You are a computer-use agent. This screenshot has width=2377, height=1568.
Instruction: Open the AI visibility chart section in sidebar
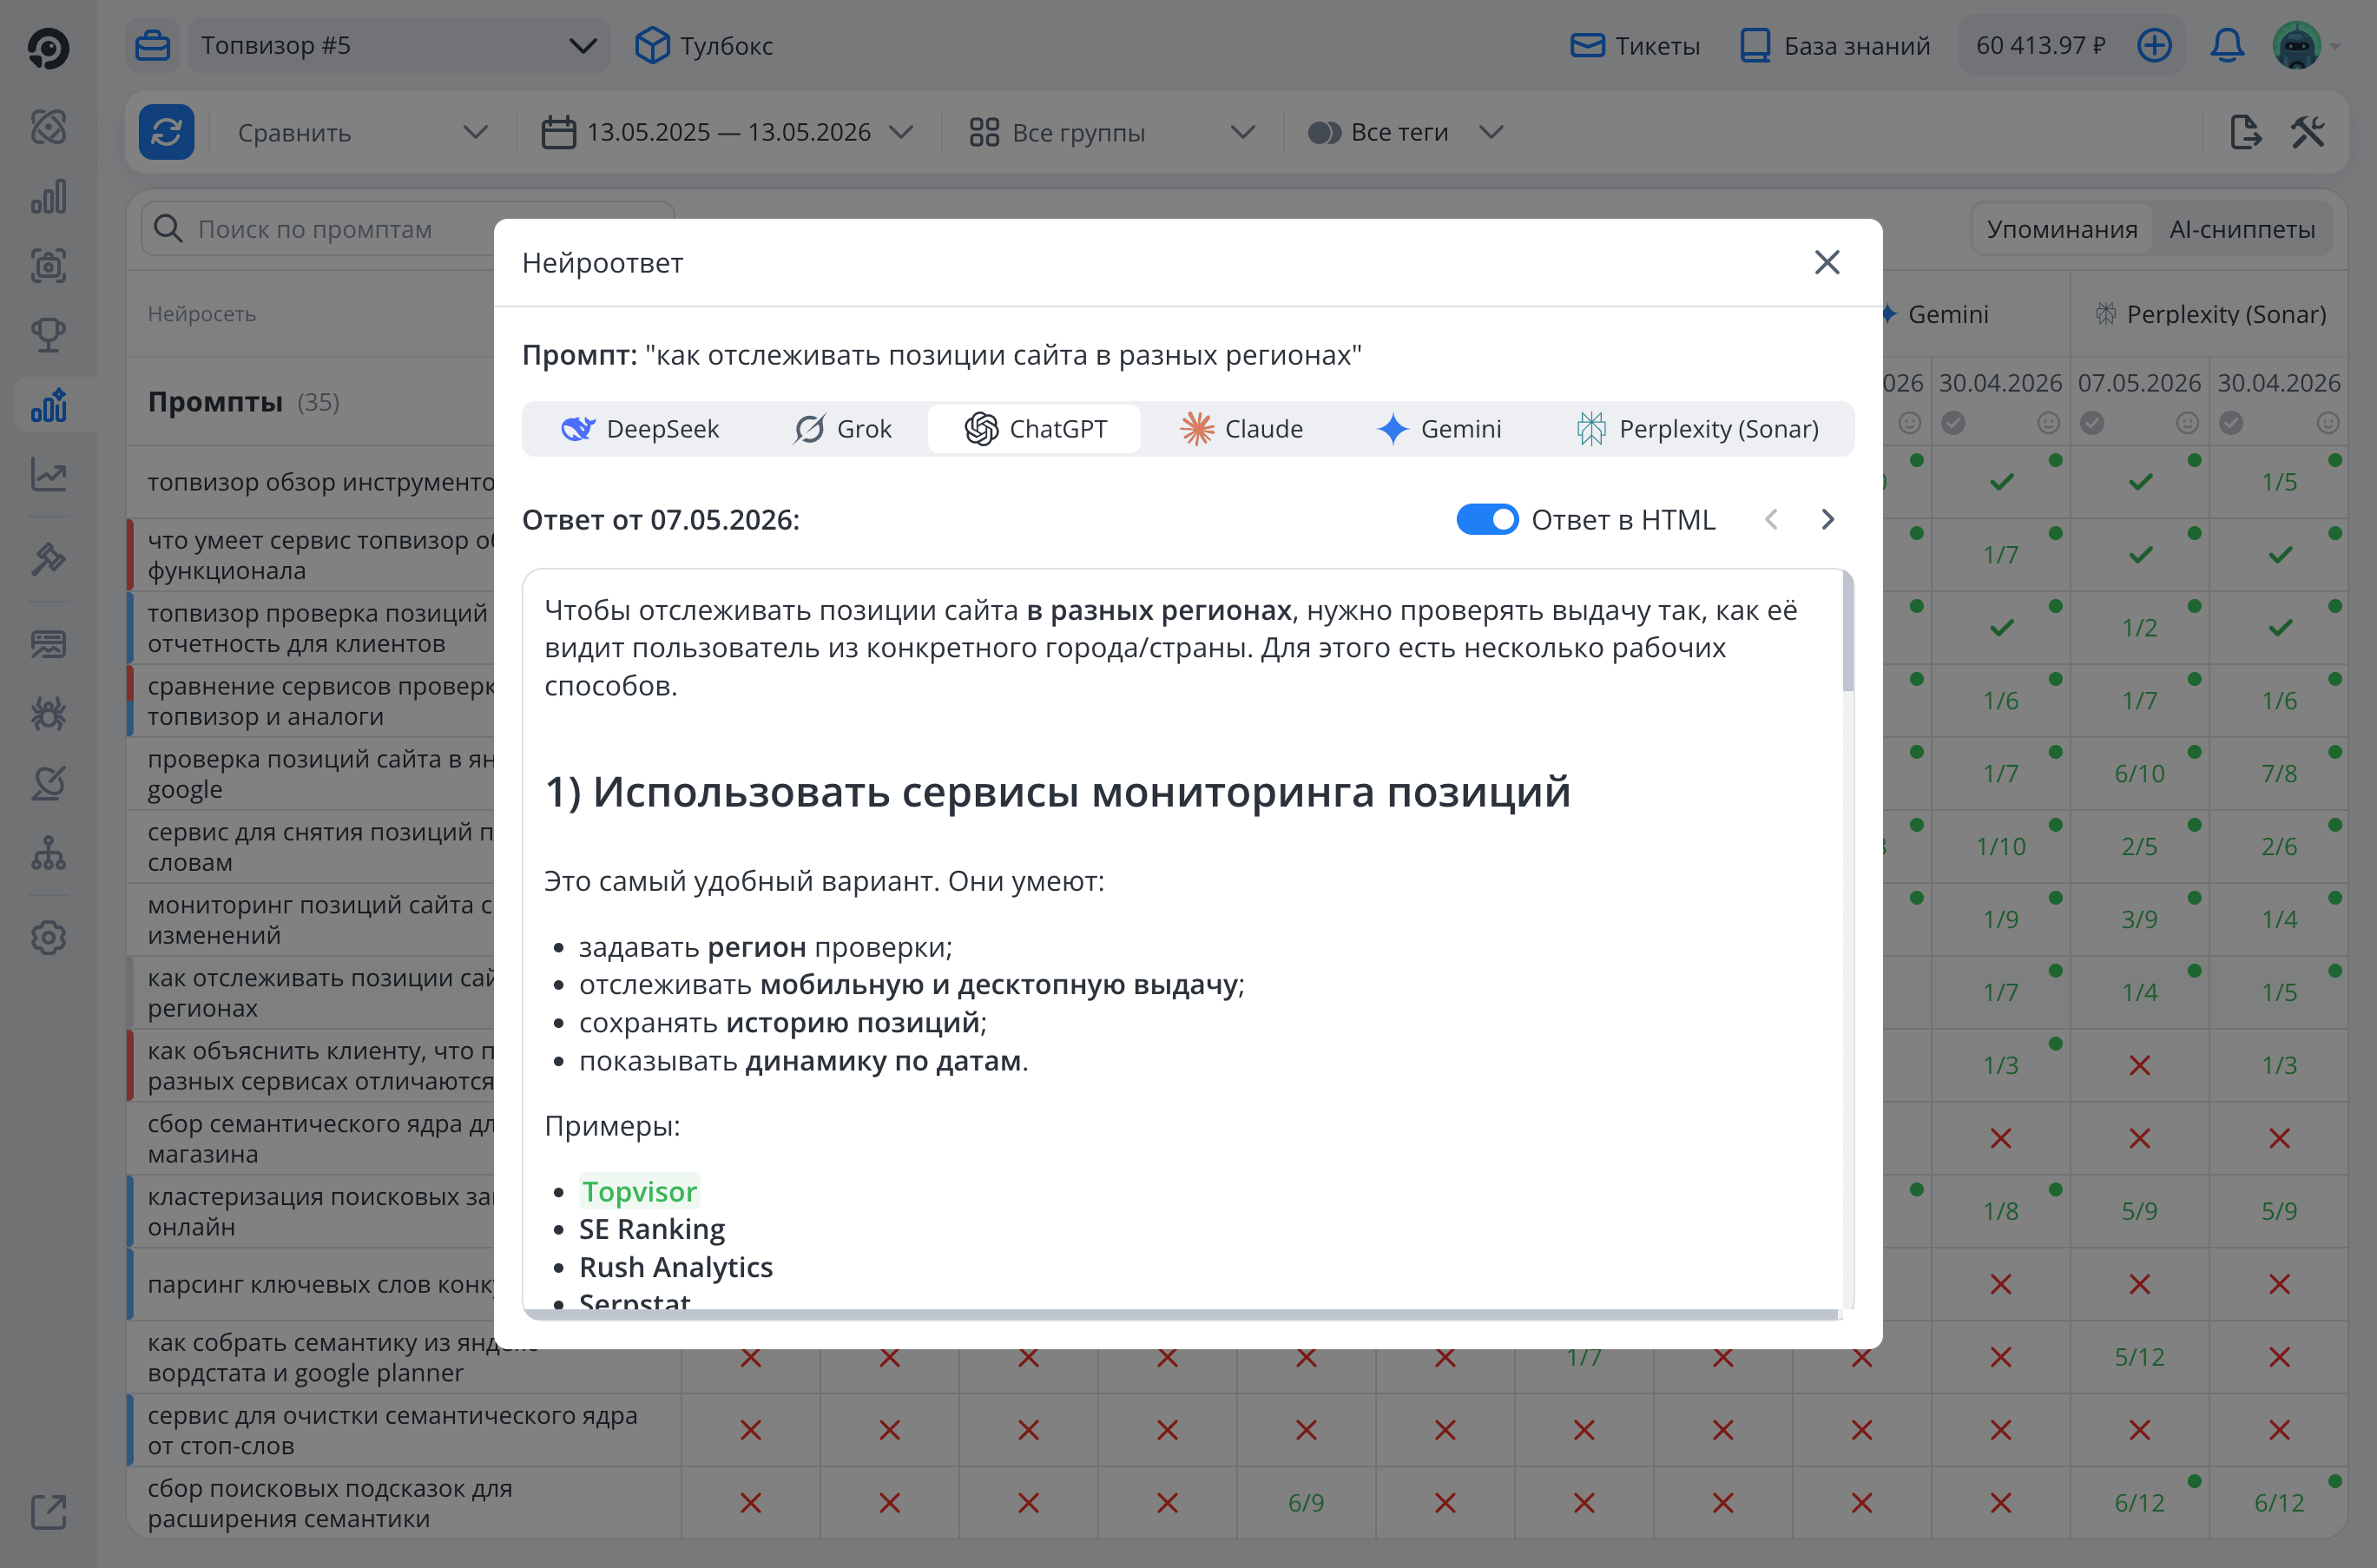tap(48, 405)
